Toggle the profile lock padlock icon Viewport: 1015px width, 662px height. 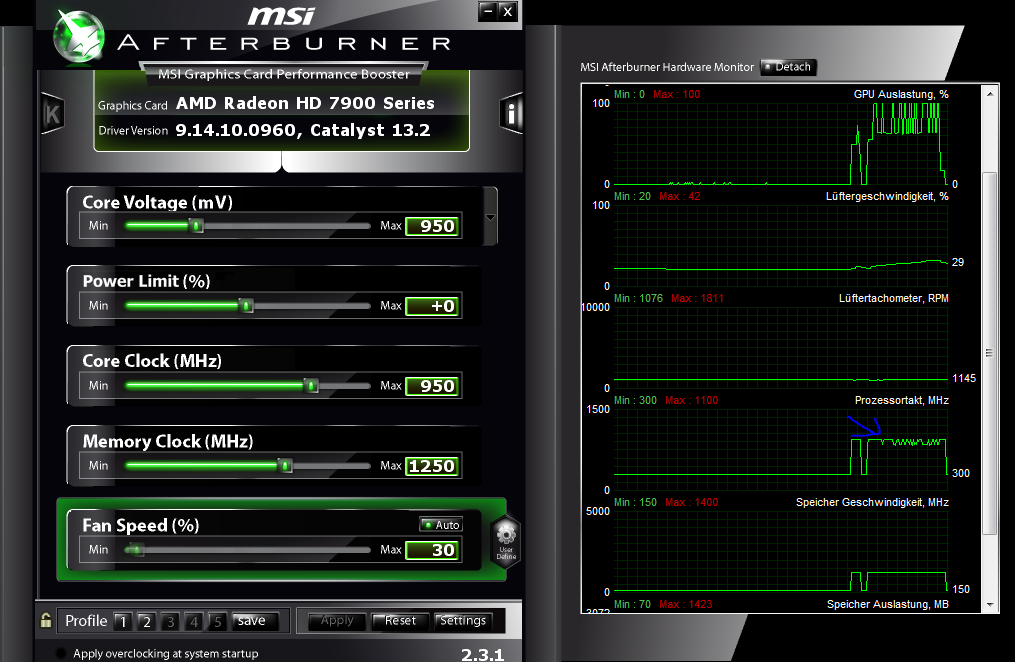[46, 620]
